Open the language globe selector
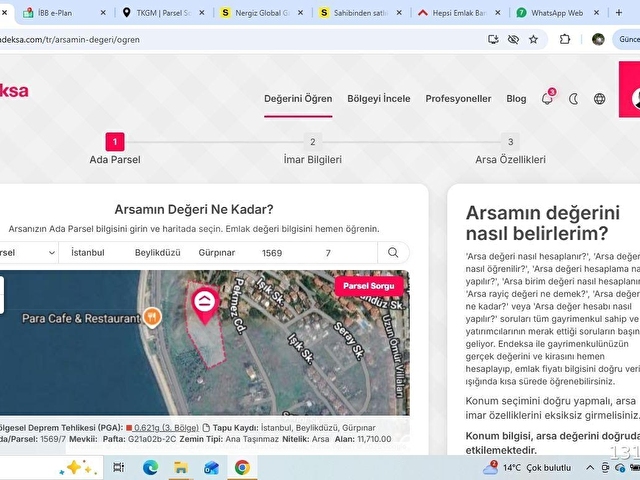The height and width of the screenshot is (480, 640). (x=599, y=99)
